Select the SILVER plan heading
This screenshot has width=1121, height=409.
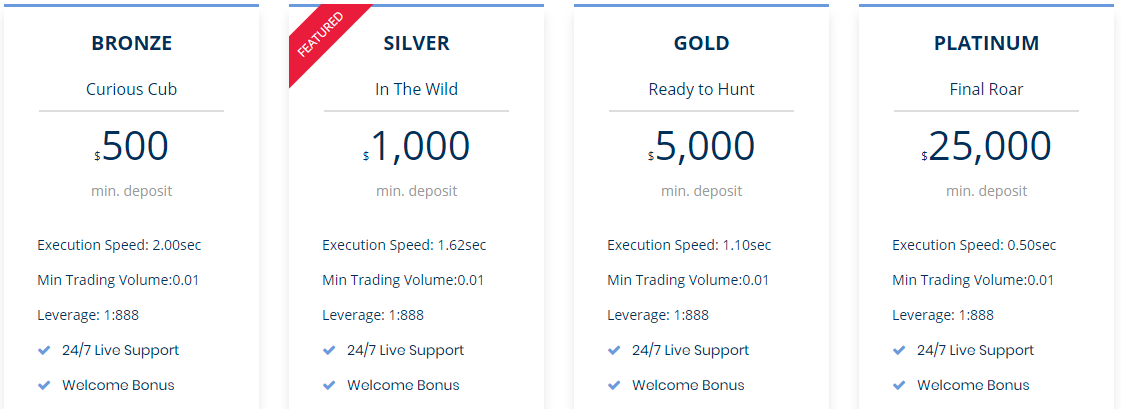[417, 43]
